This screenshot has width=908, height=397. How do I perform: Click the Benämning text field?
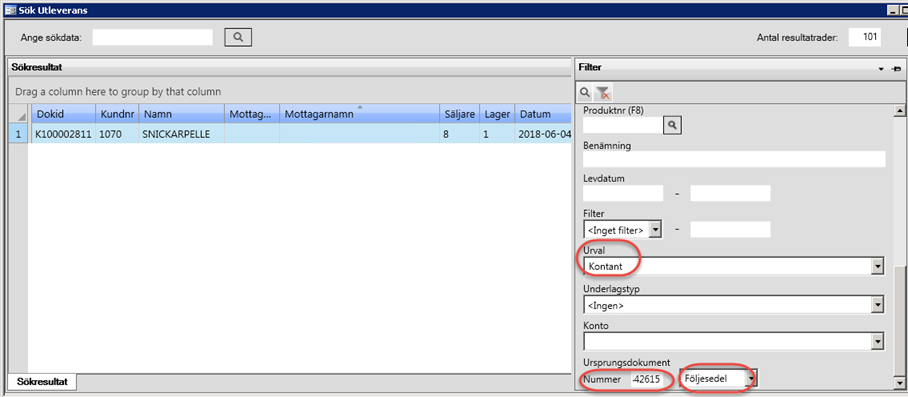[x=734, y=159]
